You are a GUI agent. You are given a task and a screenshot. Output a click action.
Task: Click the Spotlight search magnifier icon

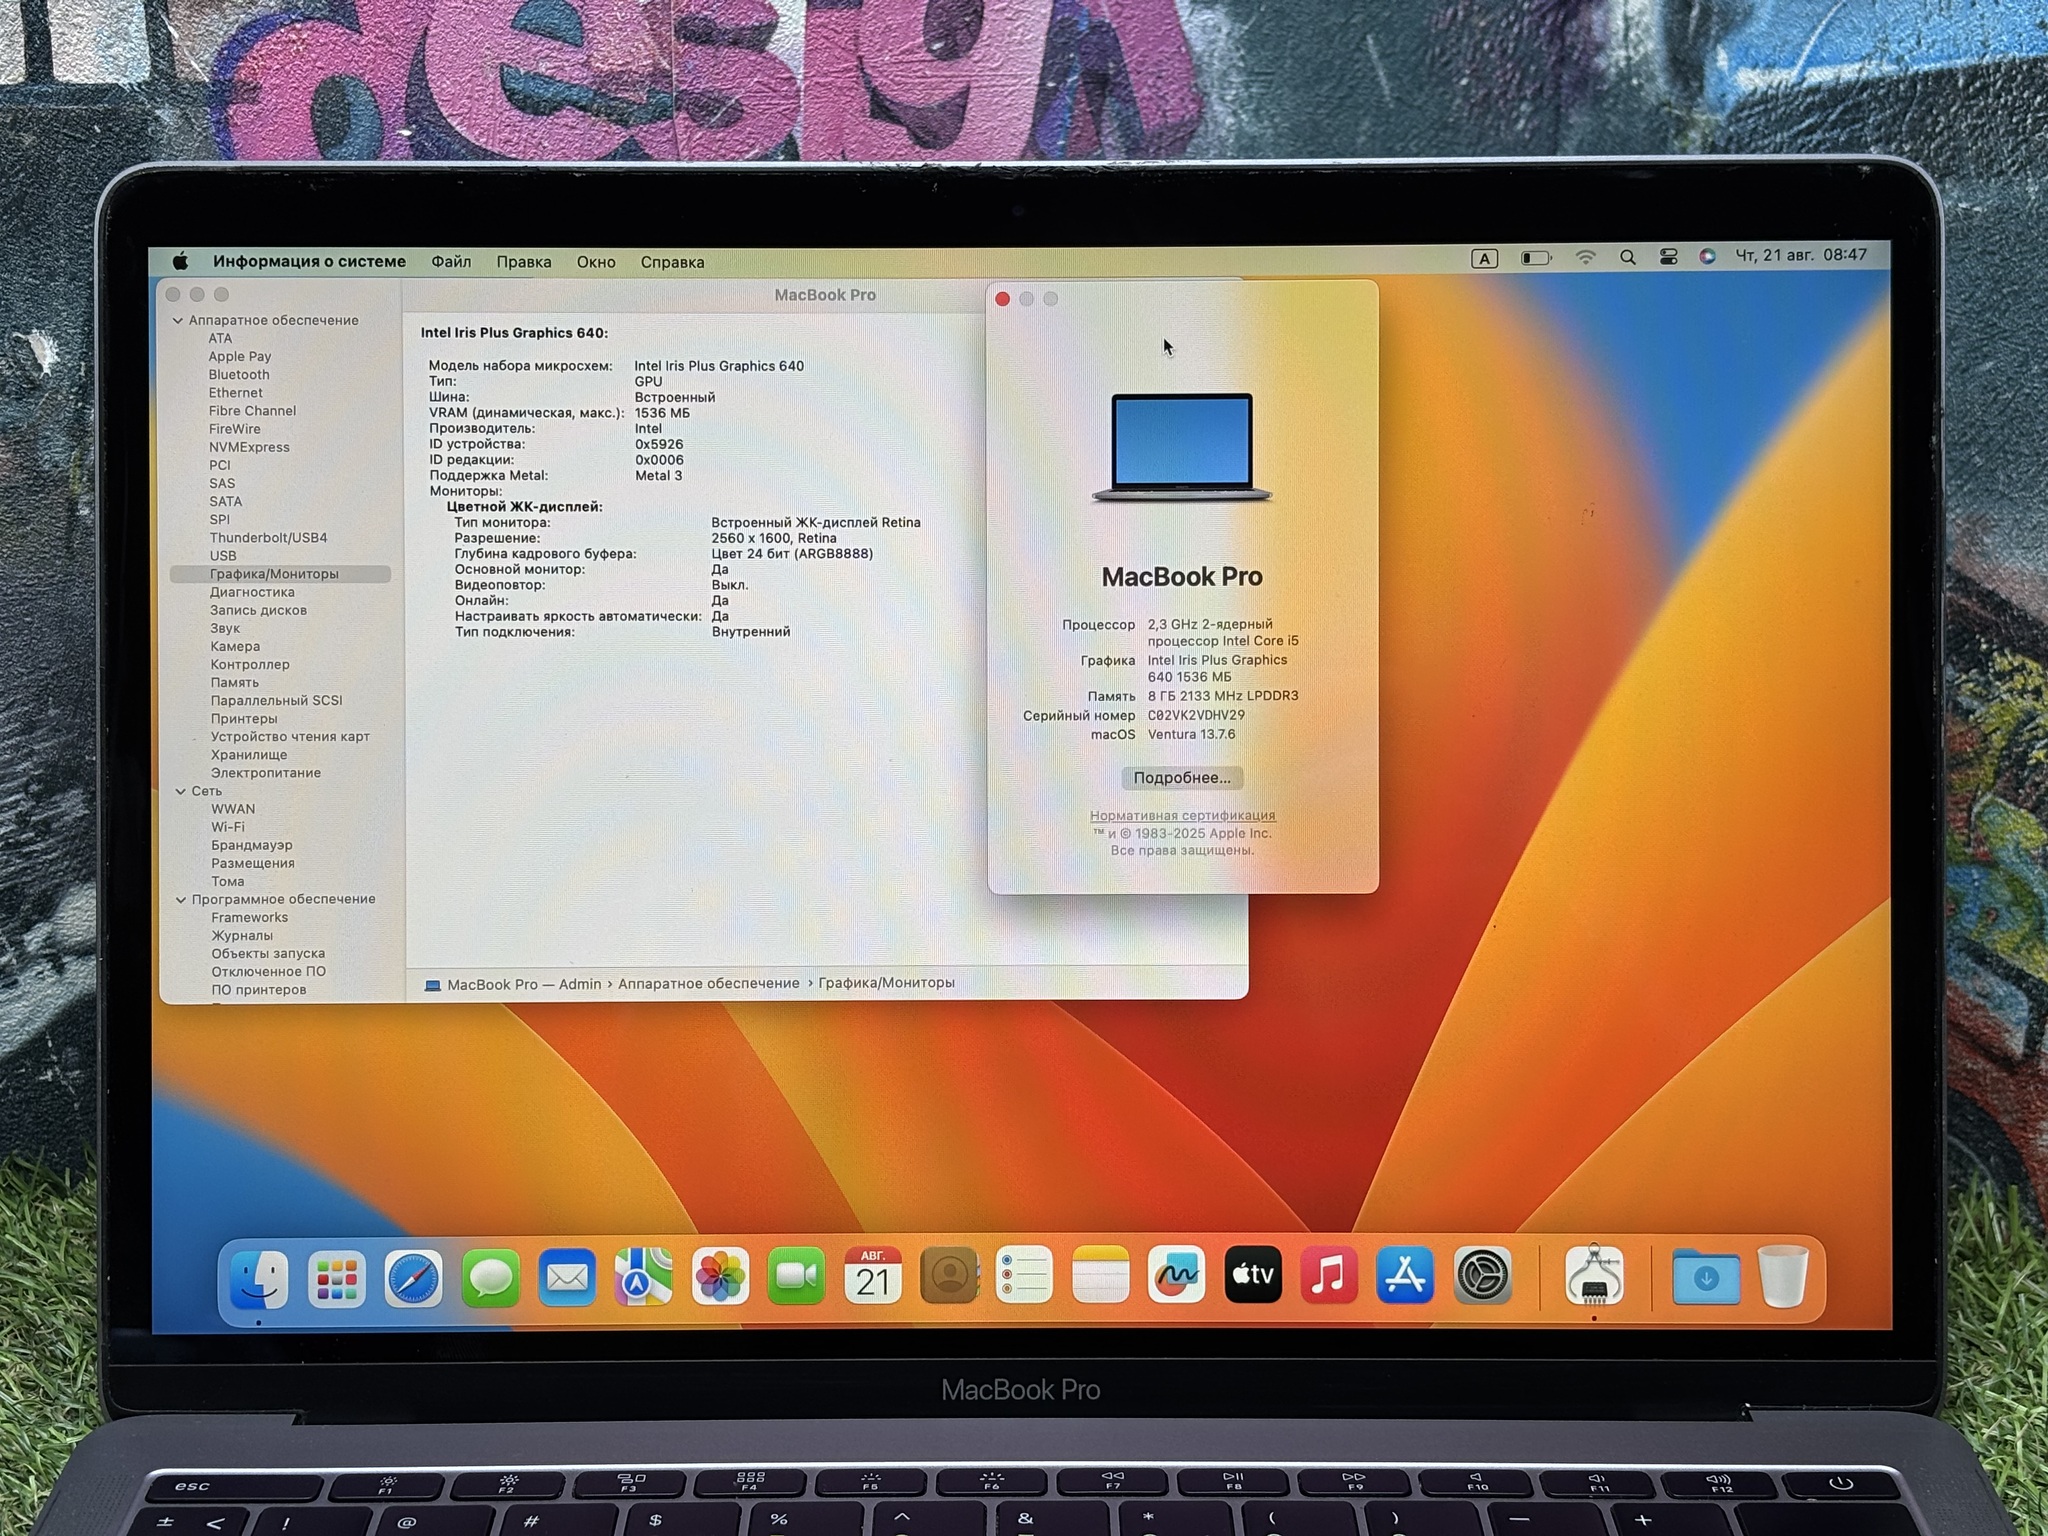pos(1628,257)
